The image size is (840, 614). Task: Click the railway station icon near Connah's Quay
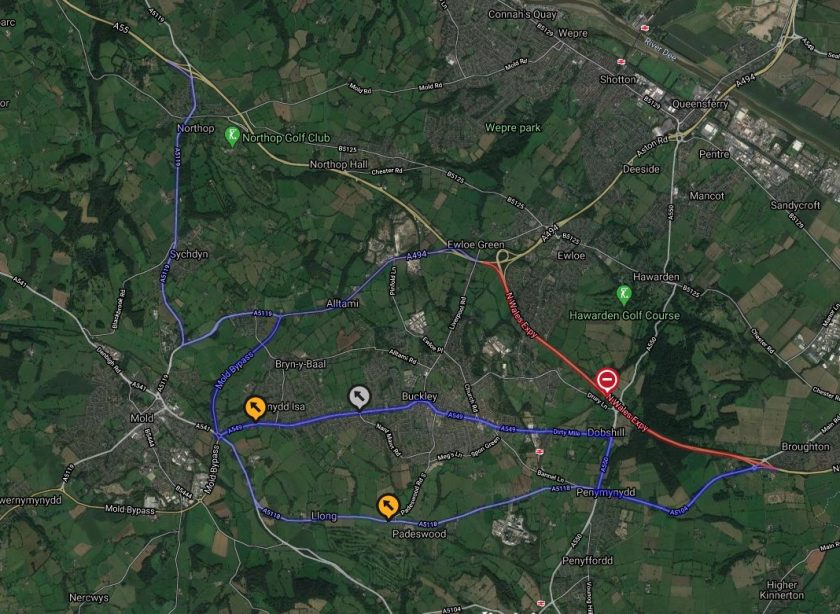coord(646,26)
